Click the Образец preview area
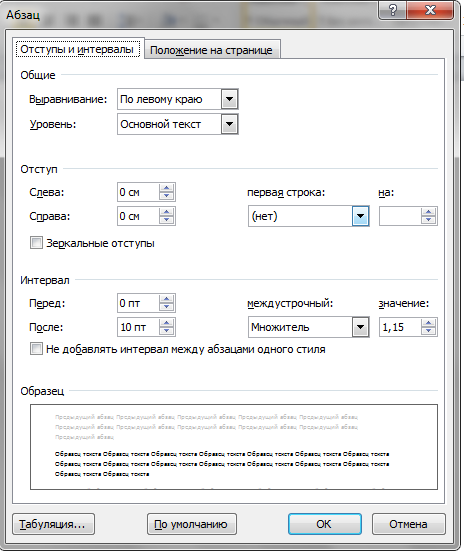Screen dimensions: 464x553 point(234,447)
